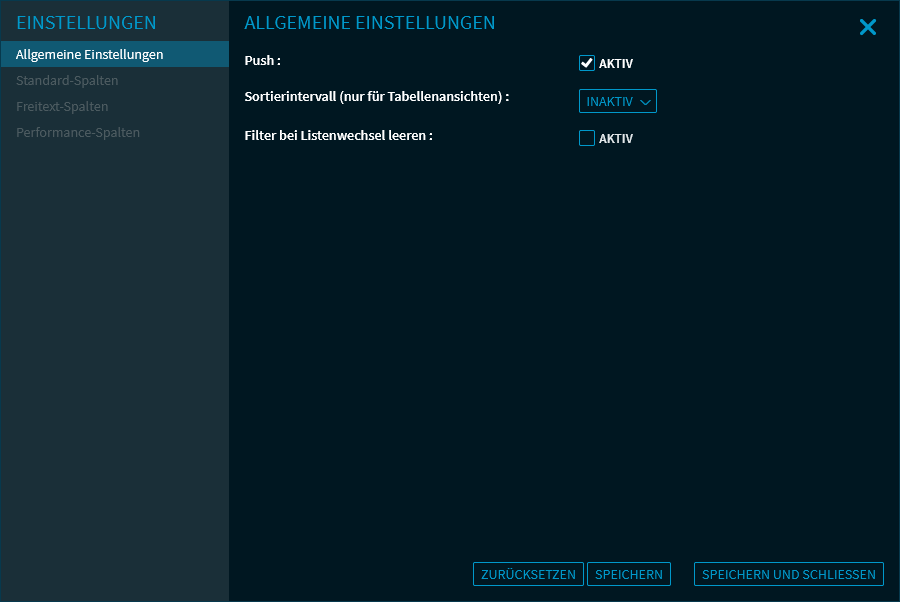Click Speichern und Schliessen

[788, 574]
